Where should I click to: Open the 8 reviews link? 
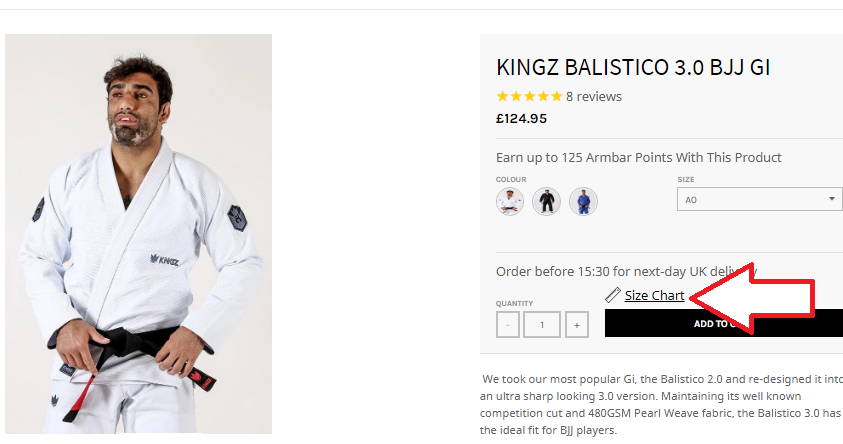(x=594, y=97)
